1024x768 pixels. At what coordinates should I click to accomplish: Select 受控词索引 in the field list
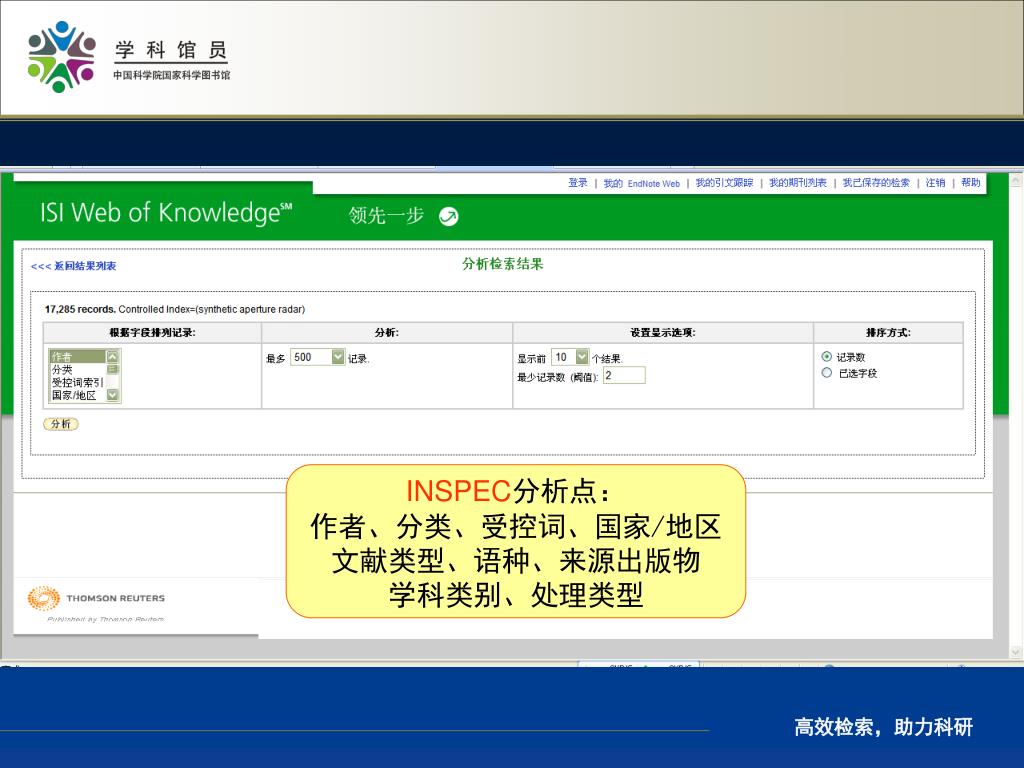(x=77, y=383)
